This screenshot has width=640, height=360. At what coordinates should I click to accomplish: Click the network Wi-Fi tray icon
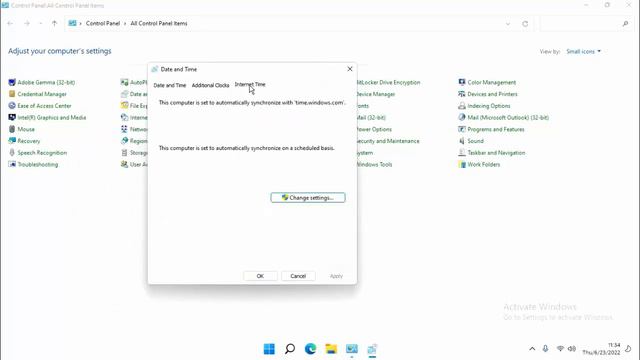click(x=560, y=349)
